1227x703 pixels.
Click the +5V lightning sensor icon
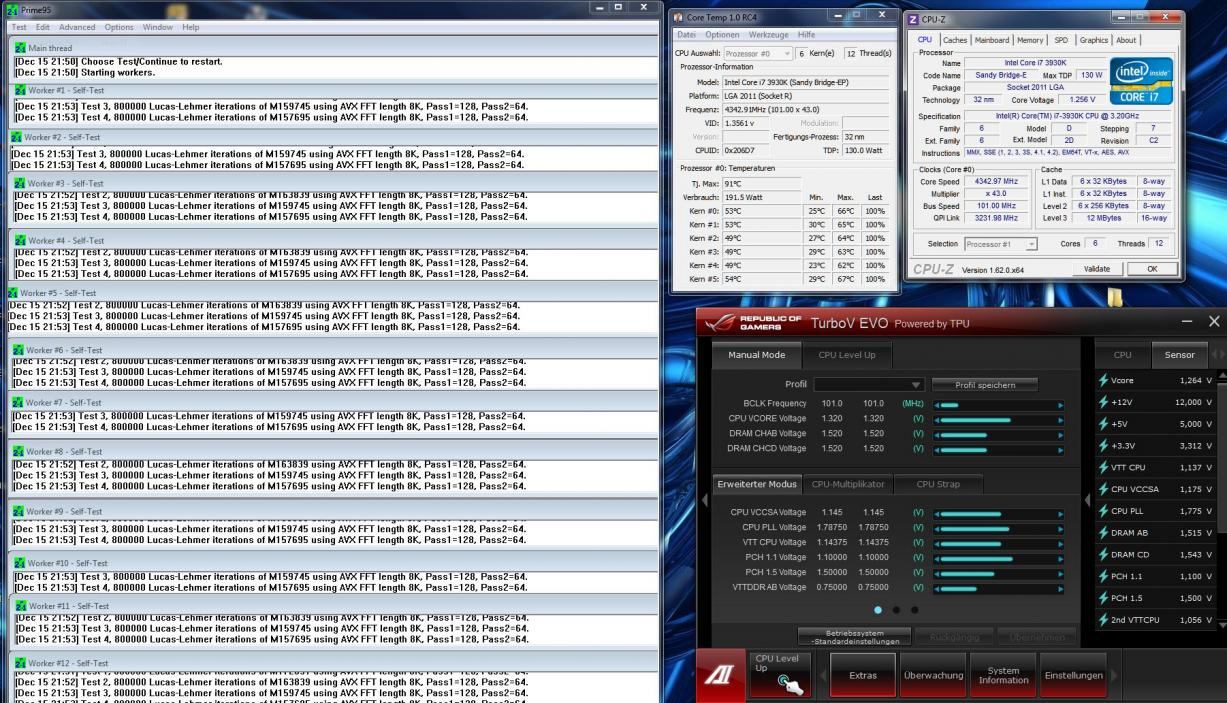(1103, 424)
